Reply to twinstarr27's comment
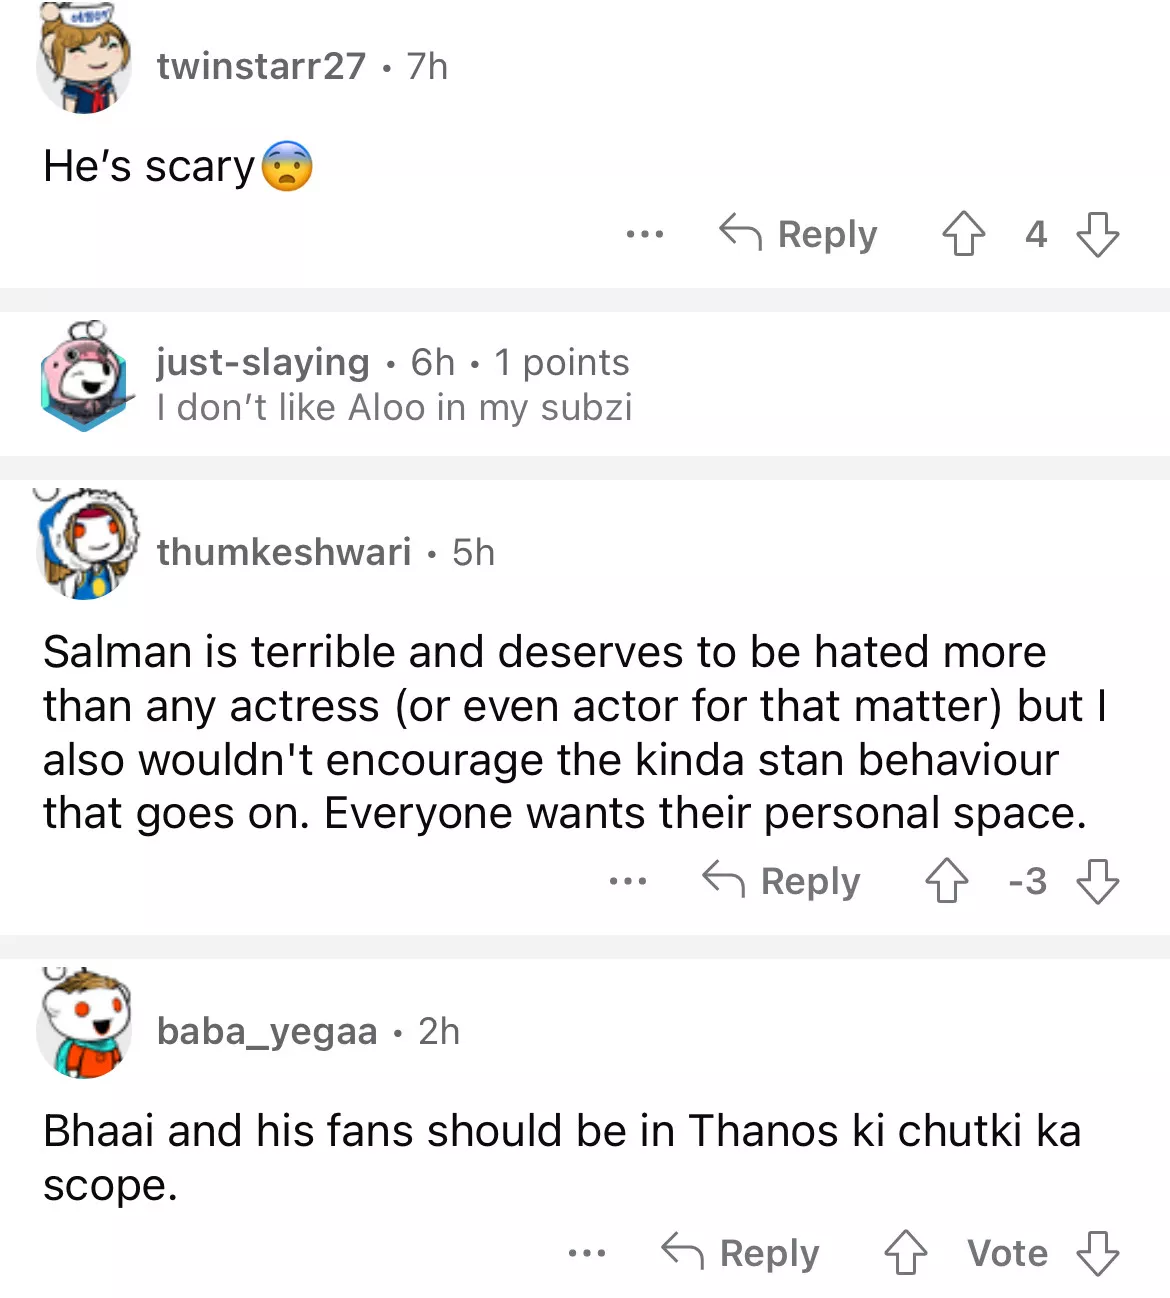1170x1298 pixels. [799, 234]
